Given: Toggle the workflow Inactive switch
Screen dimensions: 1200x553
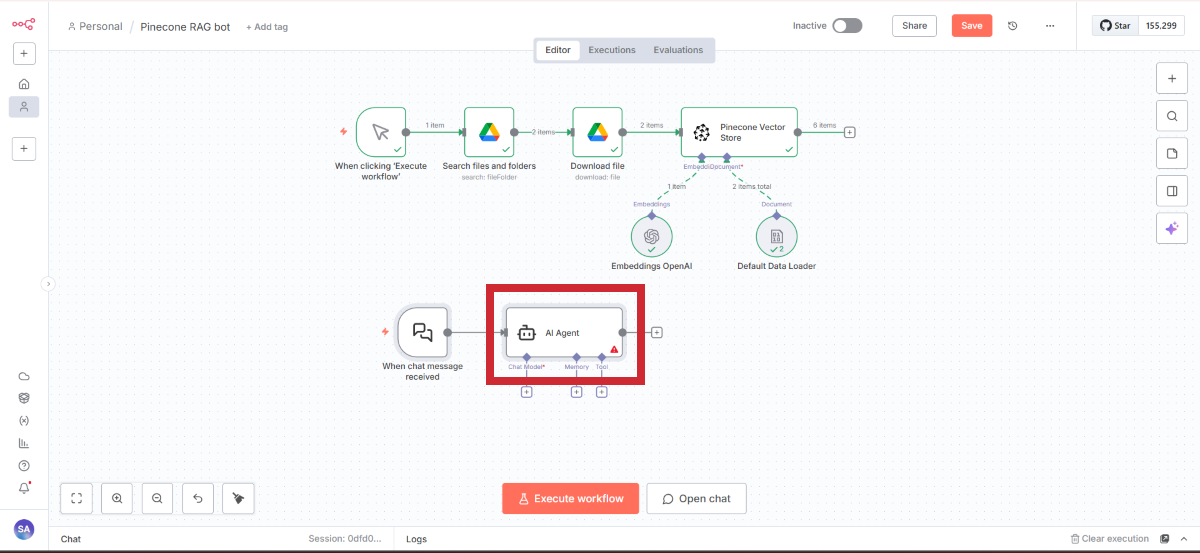Looking at the screenshot, I should coord(847,26).
